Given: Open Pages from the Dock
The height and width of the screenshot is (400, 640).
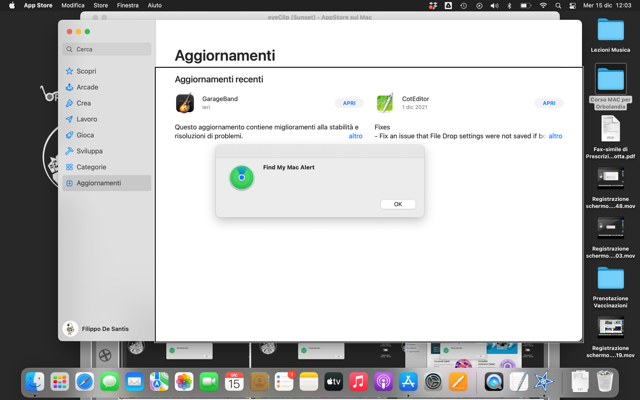Looking at the screenshot, I should click(458, 382).
